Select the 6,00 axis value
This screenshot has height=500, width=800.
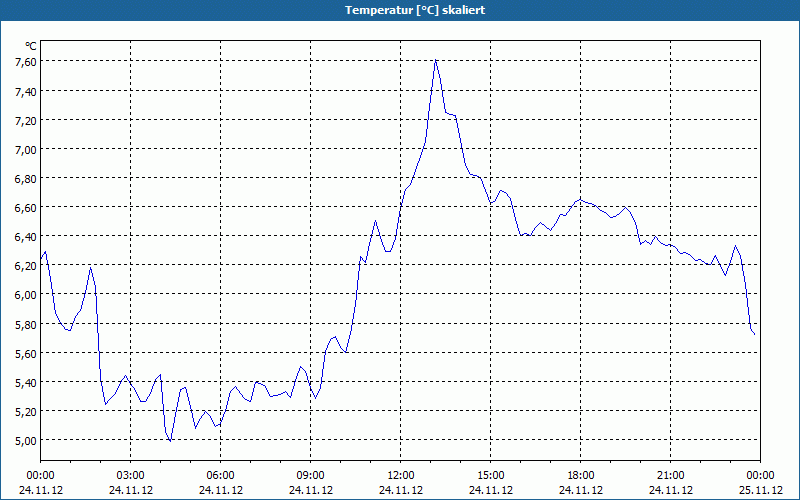26,295
